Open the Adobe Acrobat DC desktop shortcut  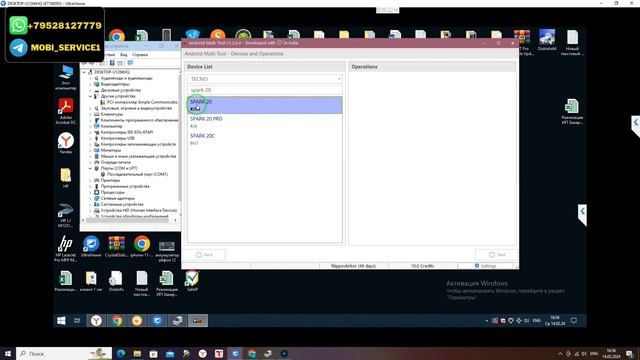[x=65, y=111]
